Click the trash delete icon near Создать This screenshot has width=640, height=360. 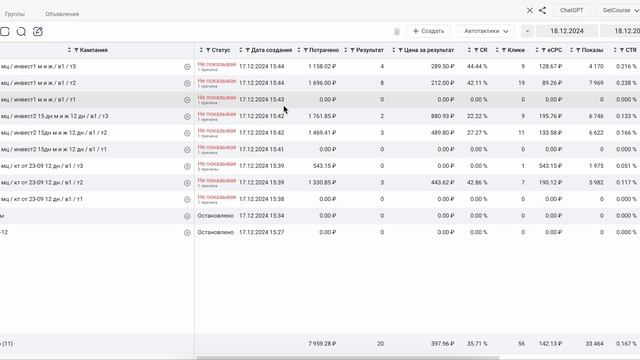[397, 31]
